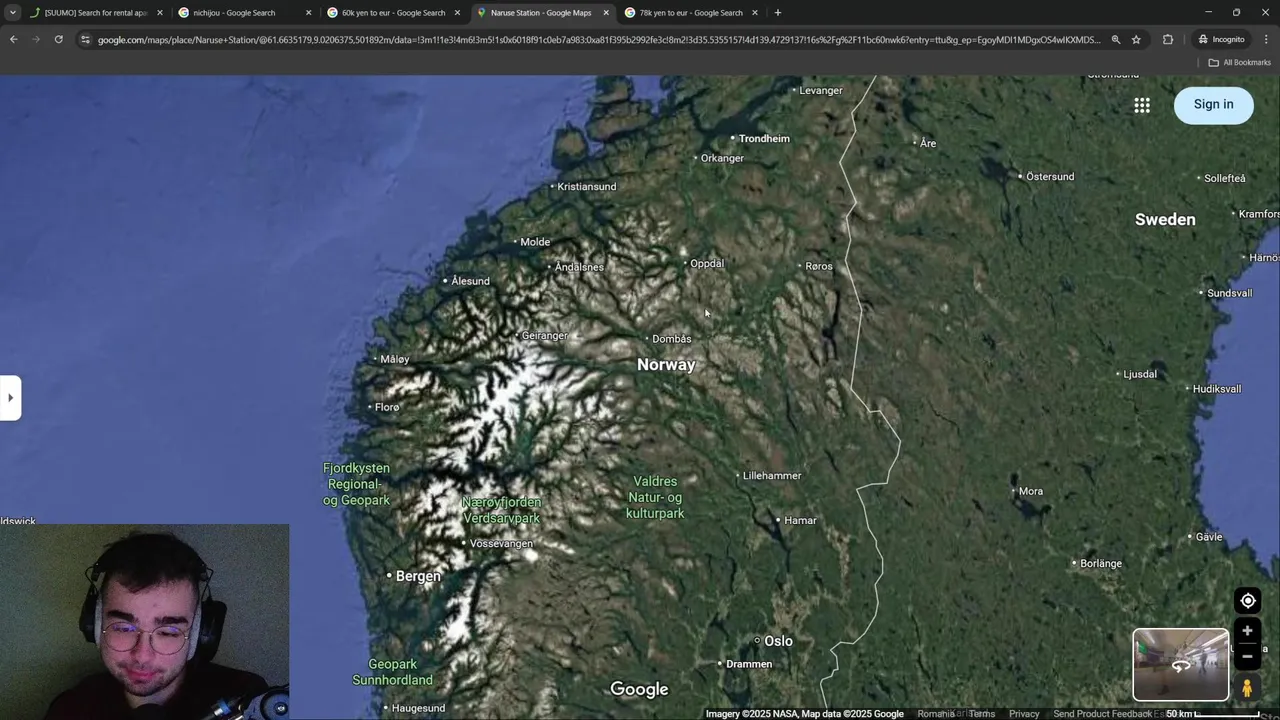The image size is (1280, 720).
Task: Select the Street View Pegman
Action: pyautogui.click(x=1247, y=688)
